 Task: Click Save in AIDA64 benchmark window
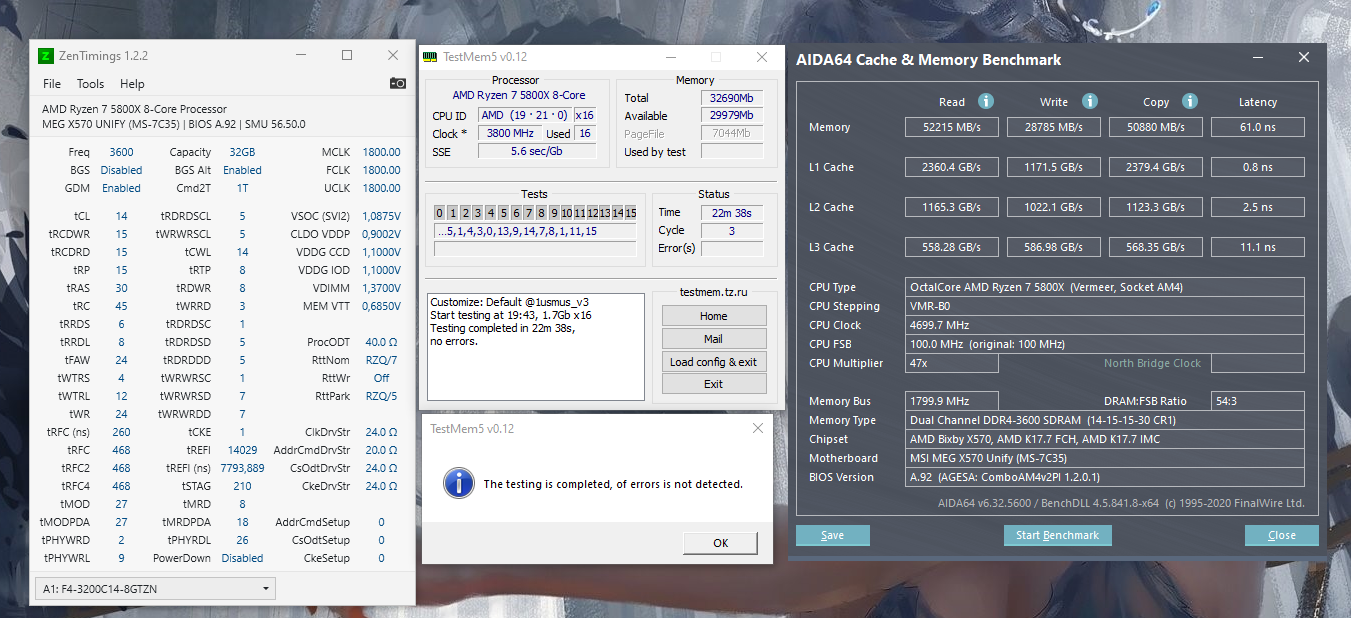pyautogui.click(x=833, y=535)
